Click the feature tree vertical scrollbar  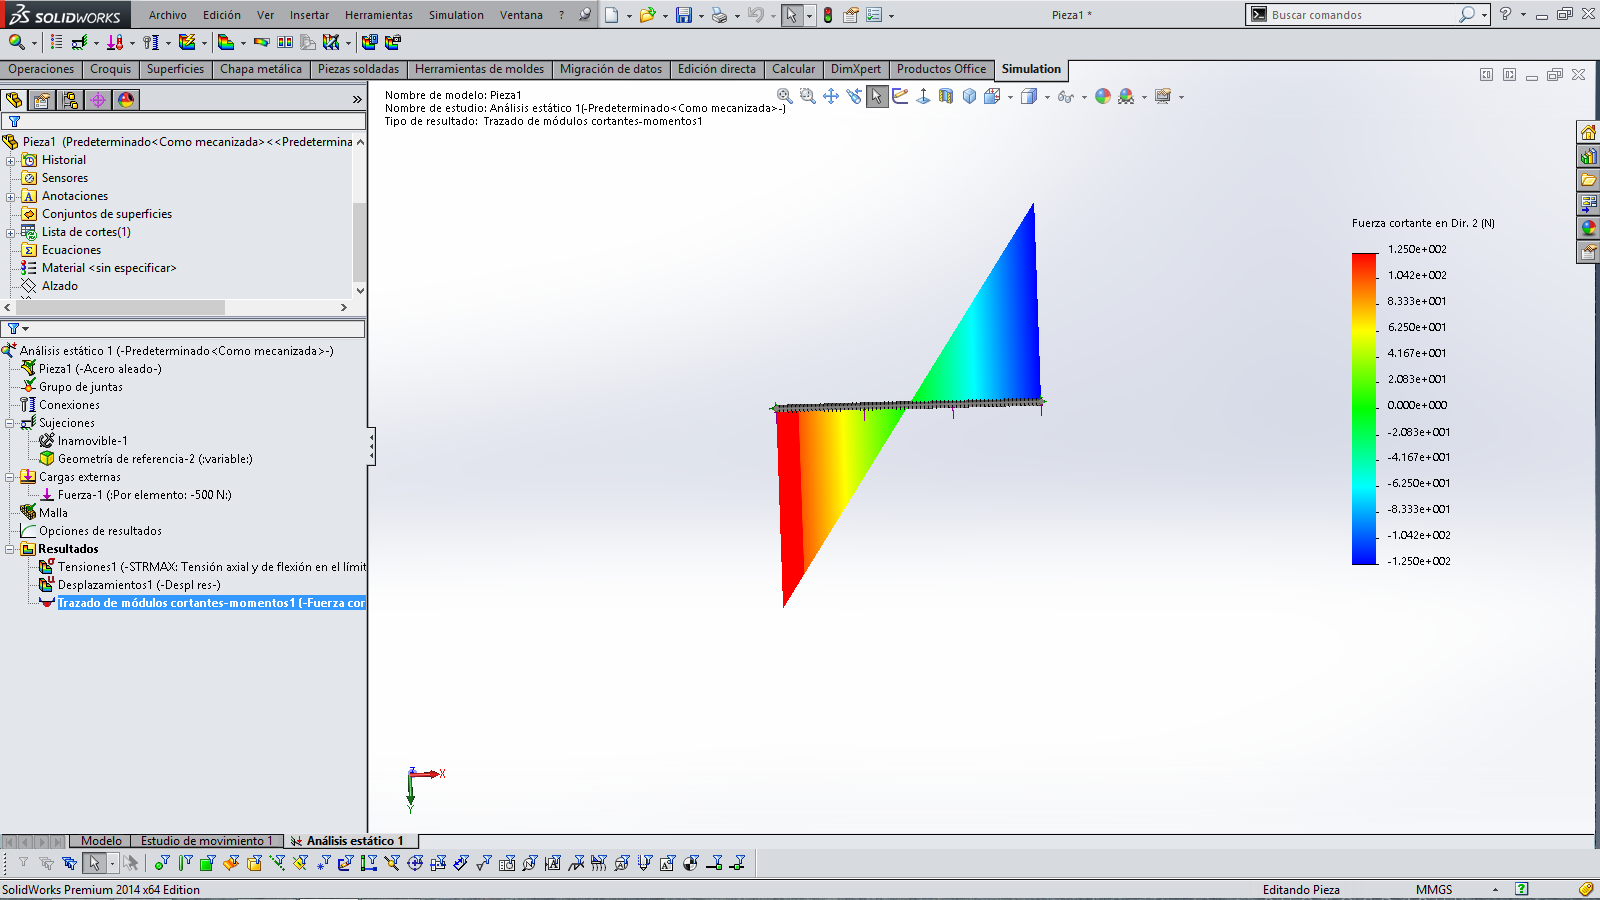(360, 243)
